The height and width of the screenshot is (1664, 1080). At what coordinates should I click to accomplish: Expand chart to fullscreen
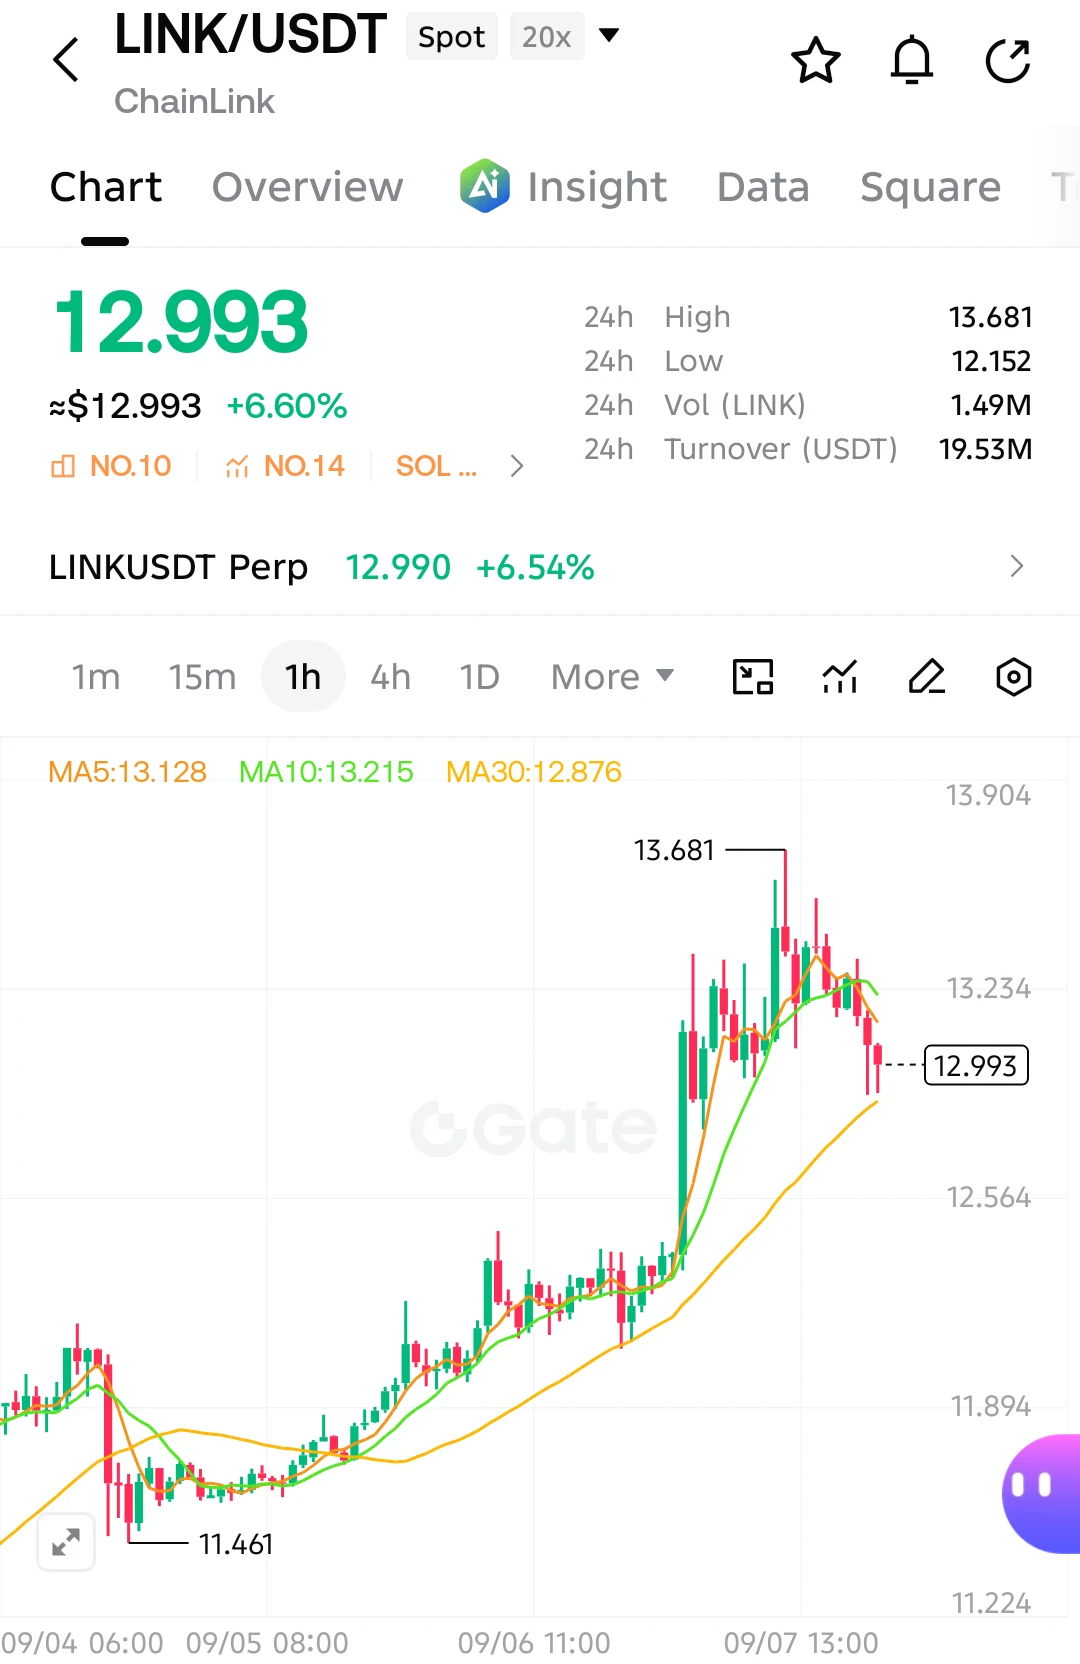coord(66,1542)
